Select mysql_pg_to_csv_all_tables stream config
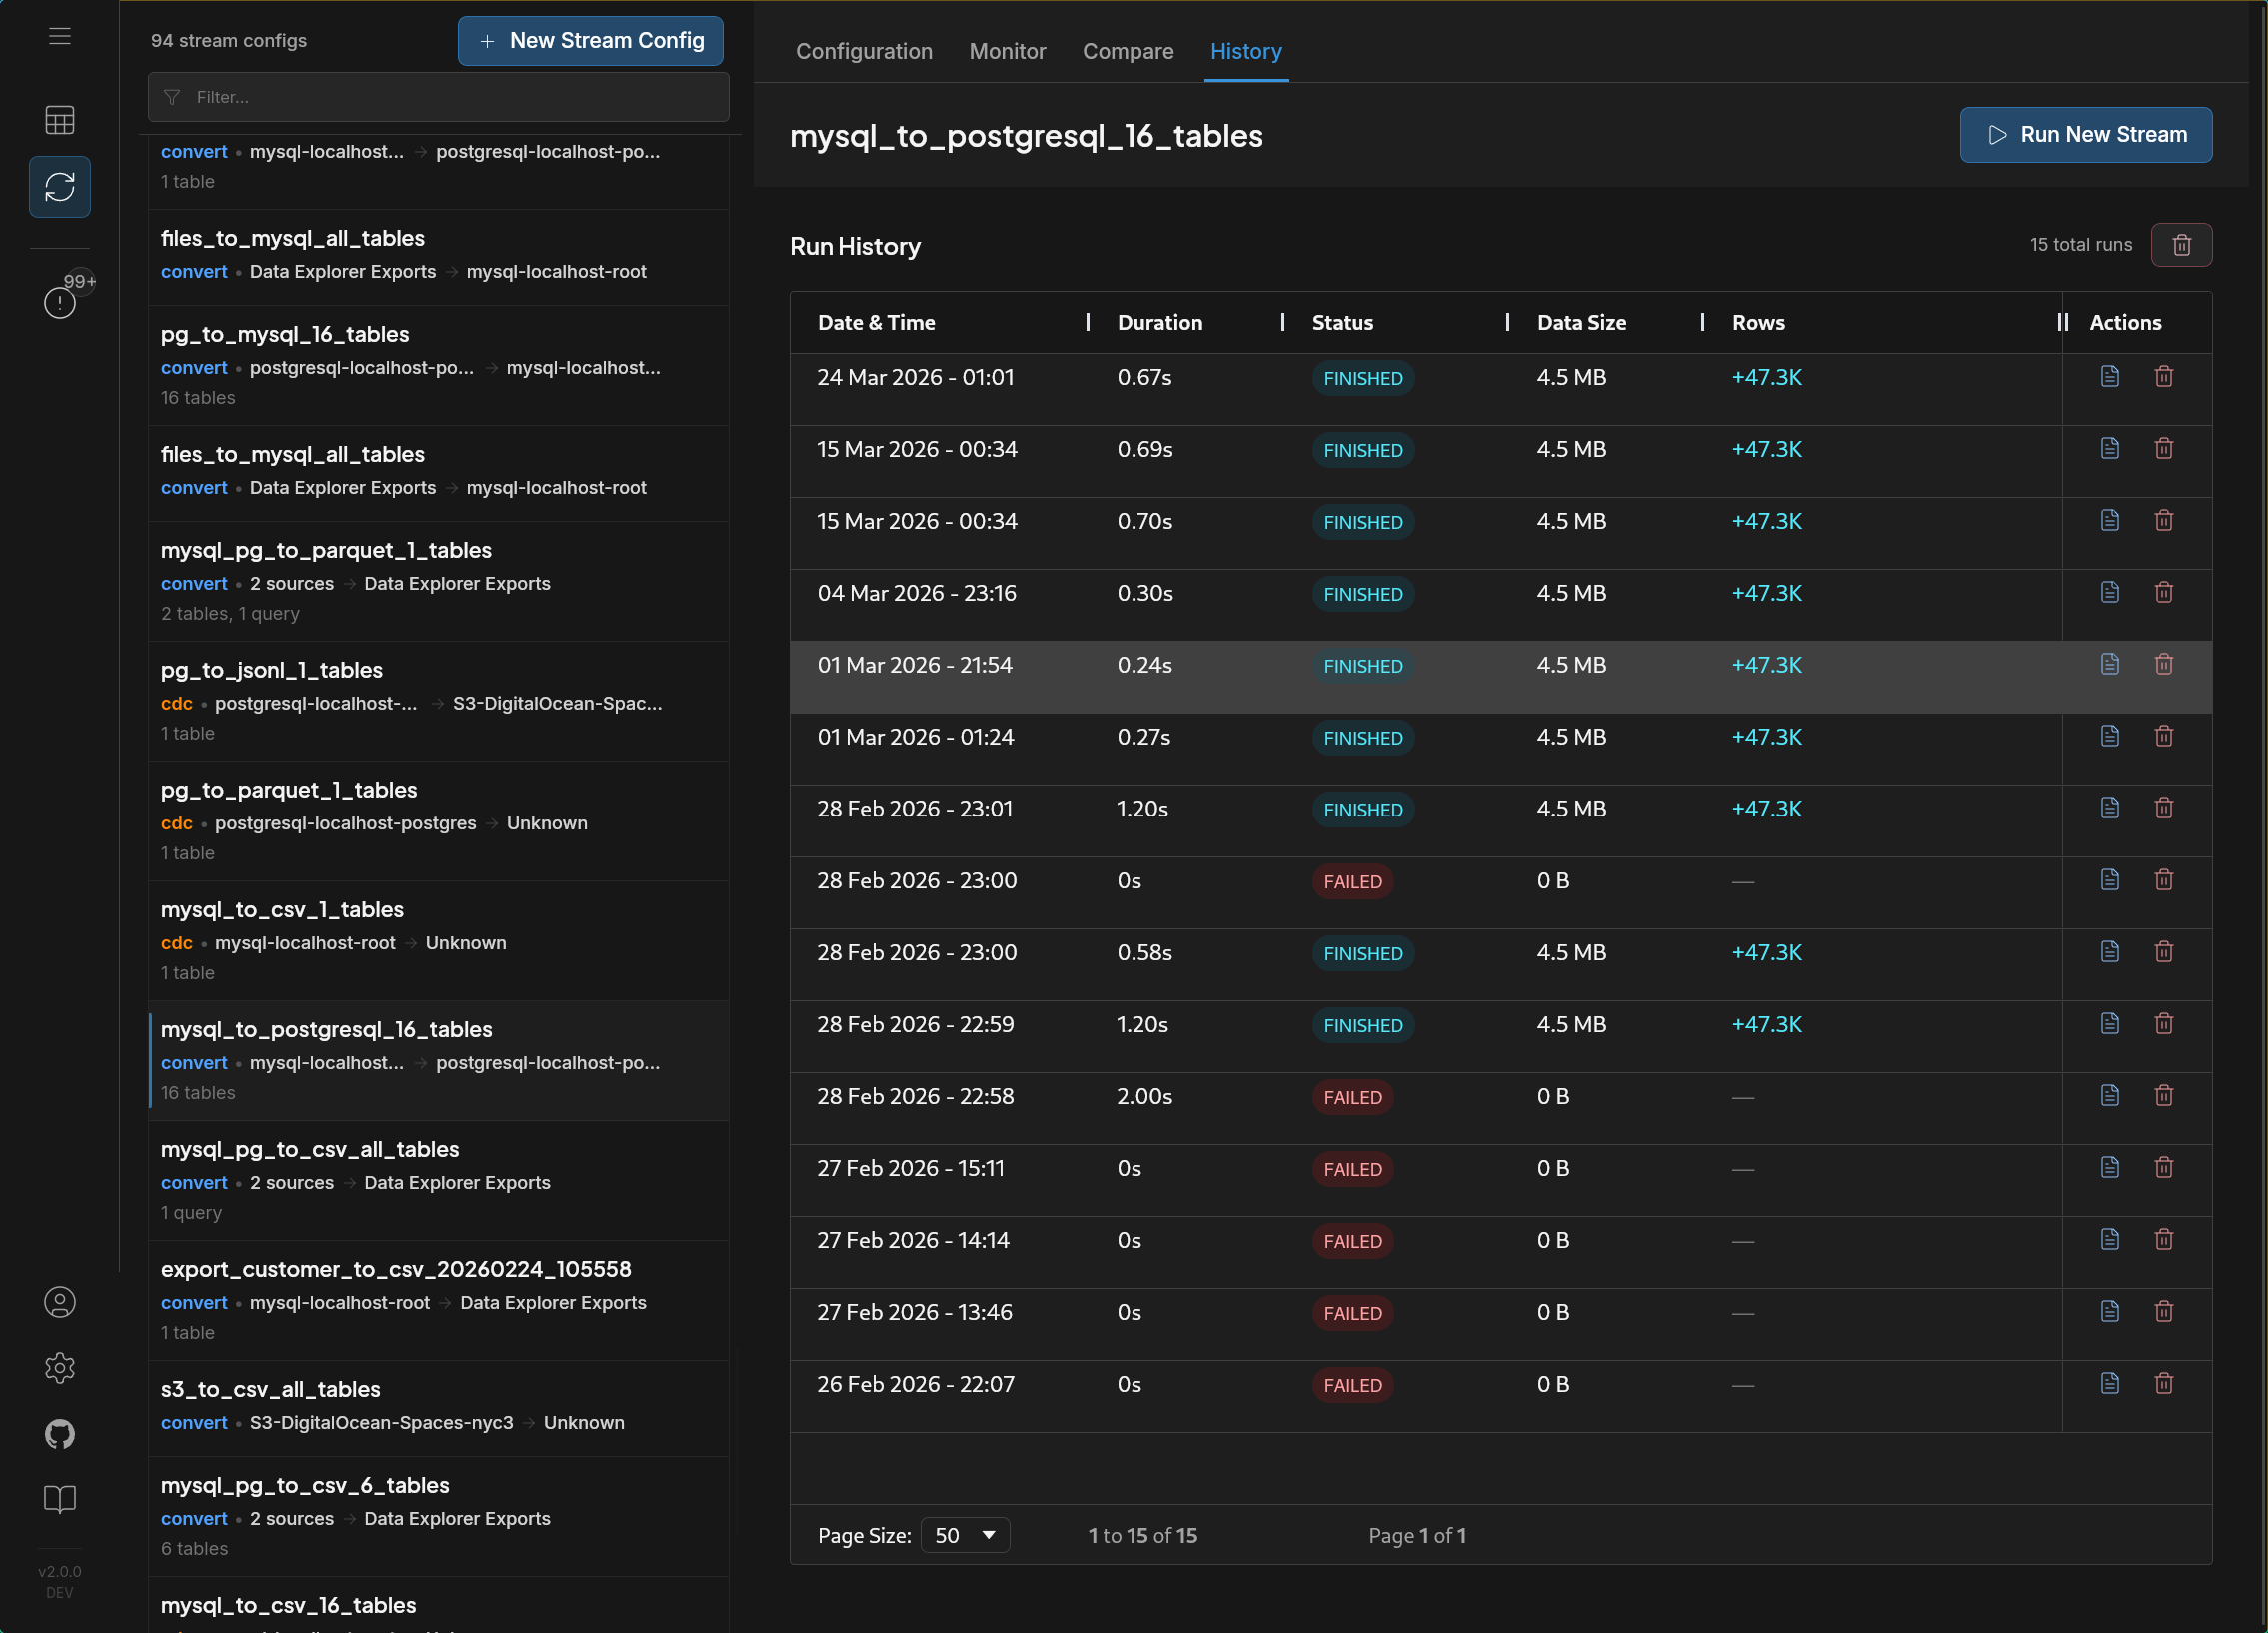The width and height of the screenshot is (2268, 1633). [438, 1181]
